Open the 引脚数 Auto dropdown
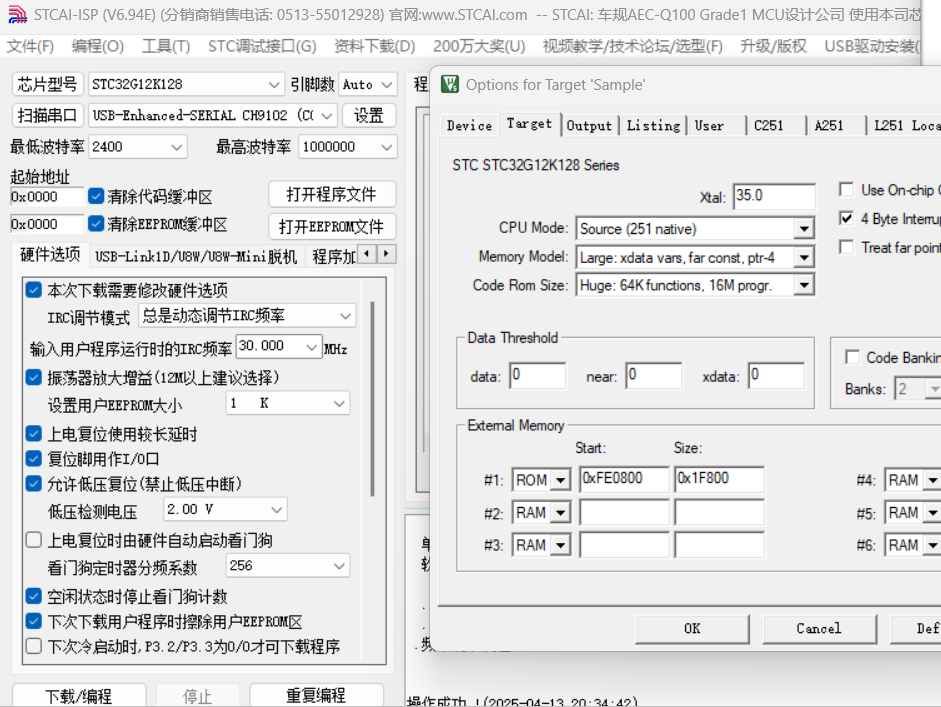 pos(368,85)
